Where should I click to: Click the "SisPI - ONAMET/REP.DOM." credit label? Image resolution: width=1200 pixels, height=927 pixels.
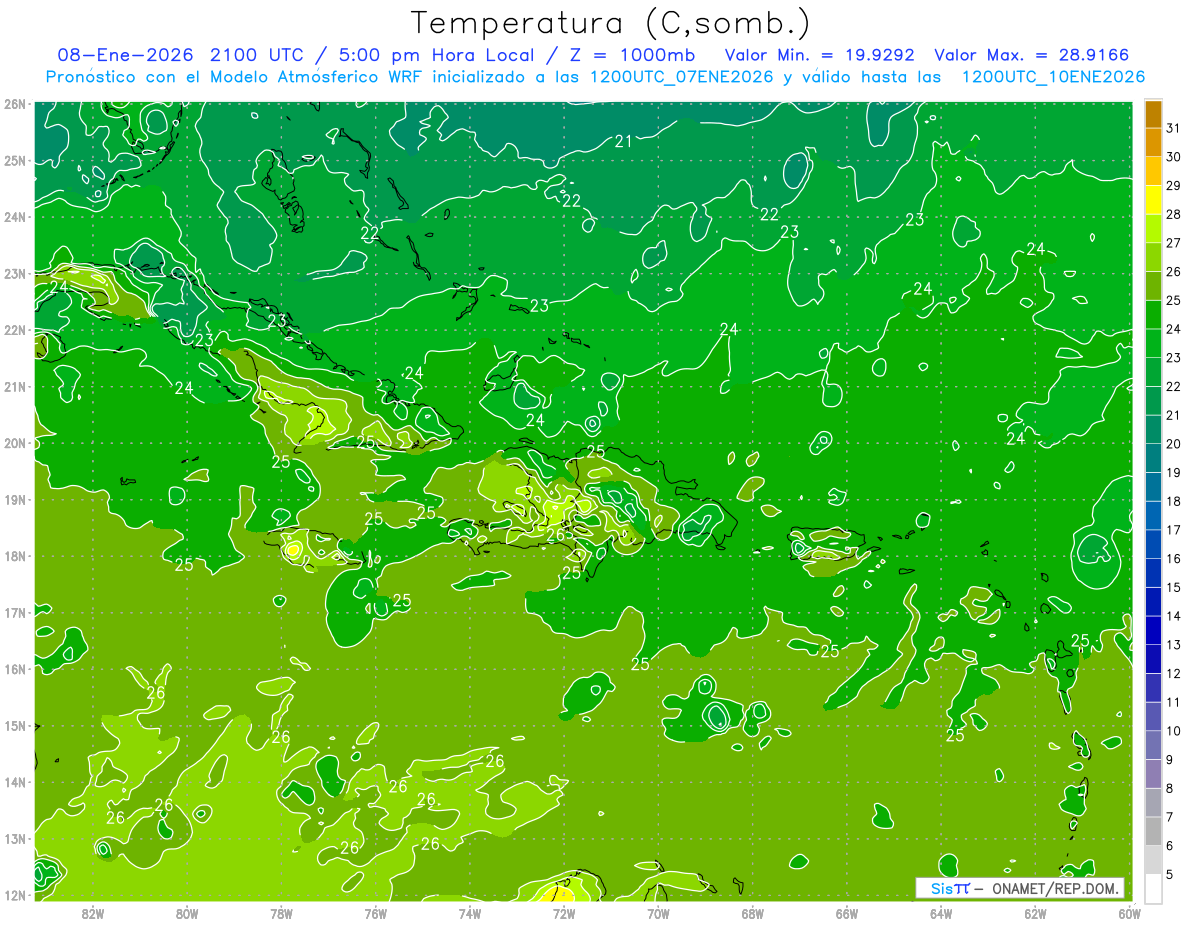point(1020,888)
